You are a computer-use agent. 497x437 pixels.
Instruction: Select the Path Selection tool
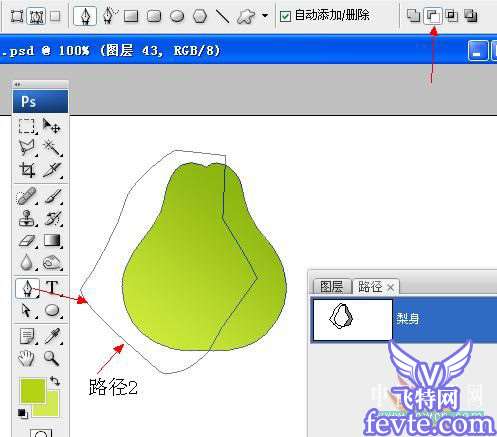click(x=26, y=310)
